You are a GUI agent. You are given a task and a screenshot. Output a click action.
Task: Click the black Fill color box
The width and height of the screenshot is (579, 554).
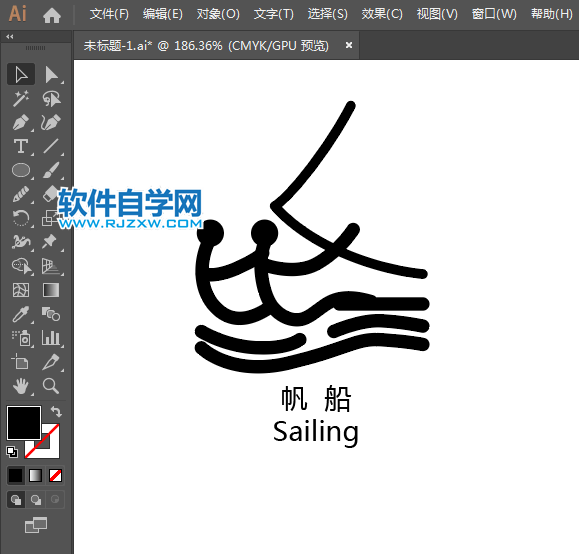(x=24, y=423)
